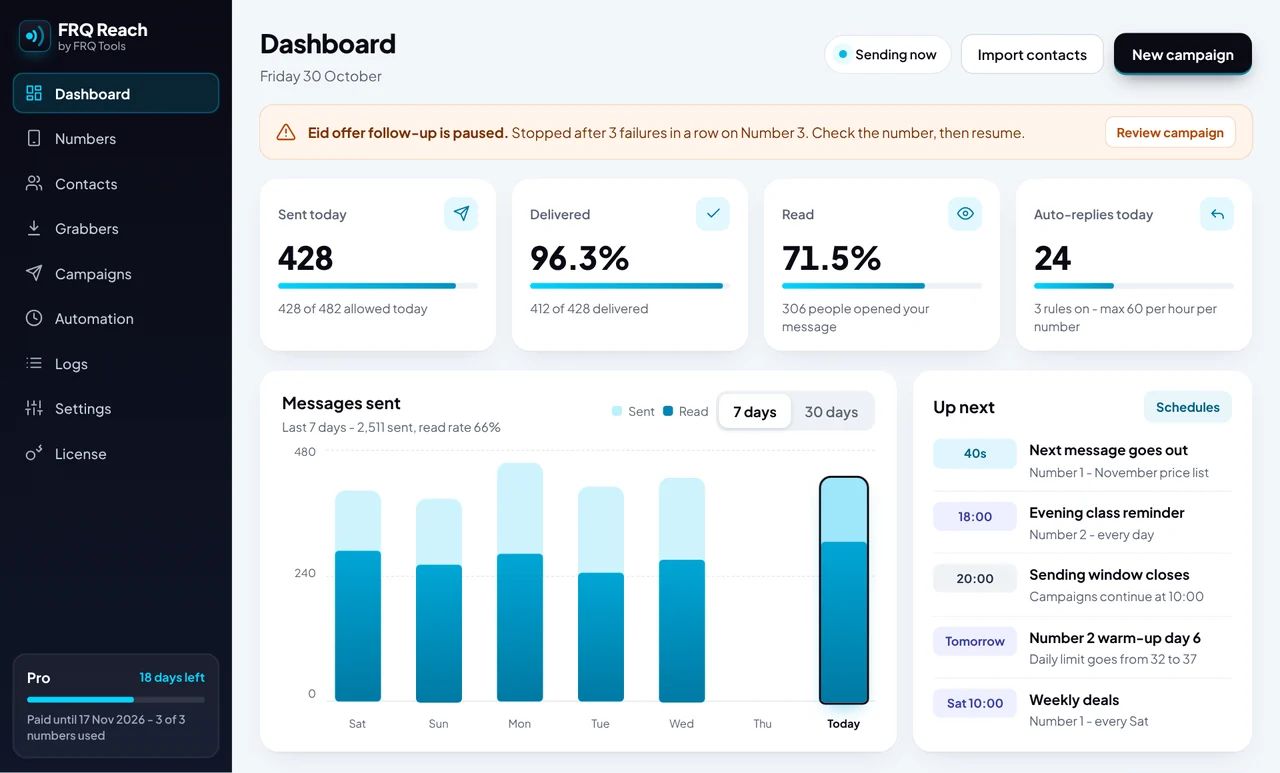The width and height of the screenshot is (1280, 773).
Task: Click the Sent today progress bar
Action: pos(378,286)
